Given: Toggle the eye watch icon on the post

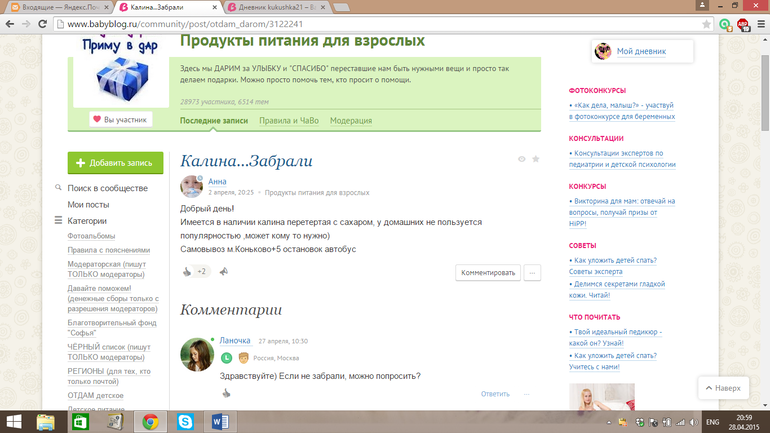Looking at the screenshot, I should pyautogui.click(x=521, y=160).
